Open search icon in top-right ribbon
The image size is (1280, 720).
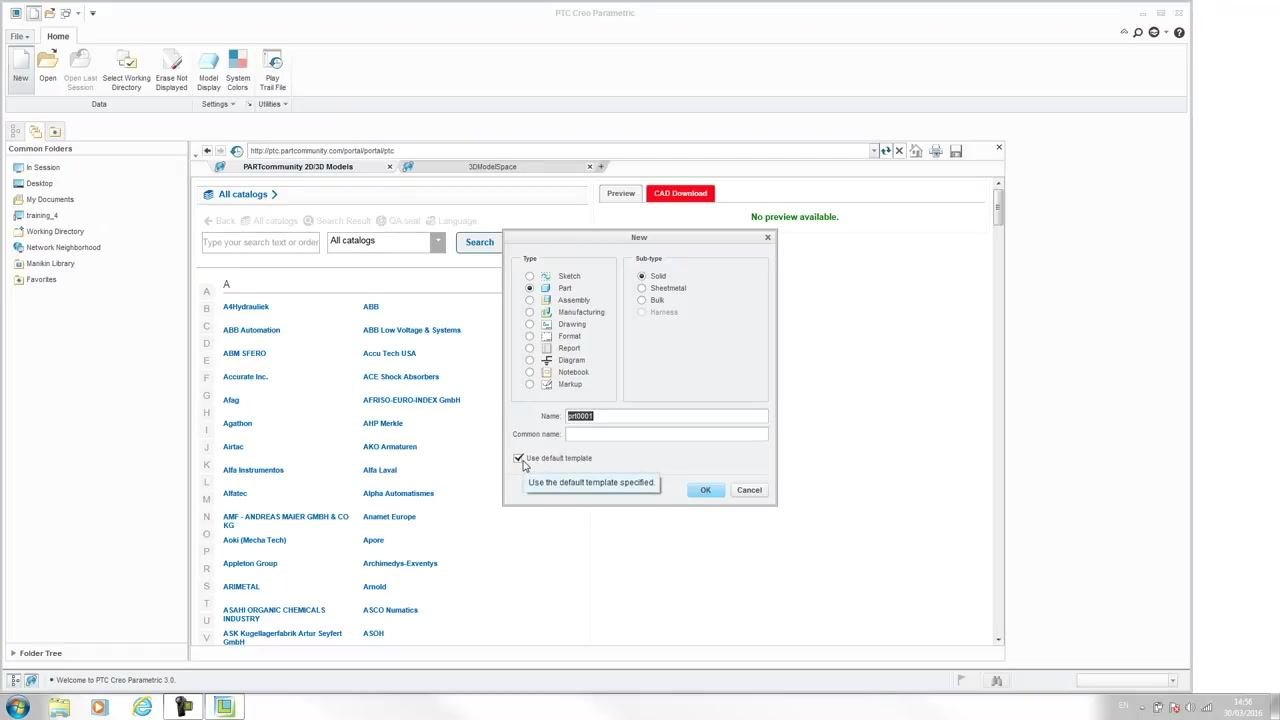[1138, 33]
